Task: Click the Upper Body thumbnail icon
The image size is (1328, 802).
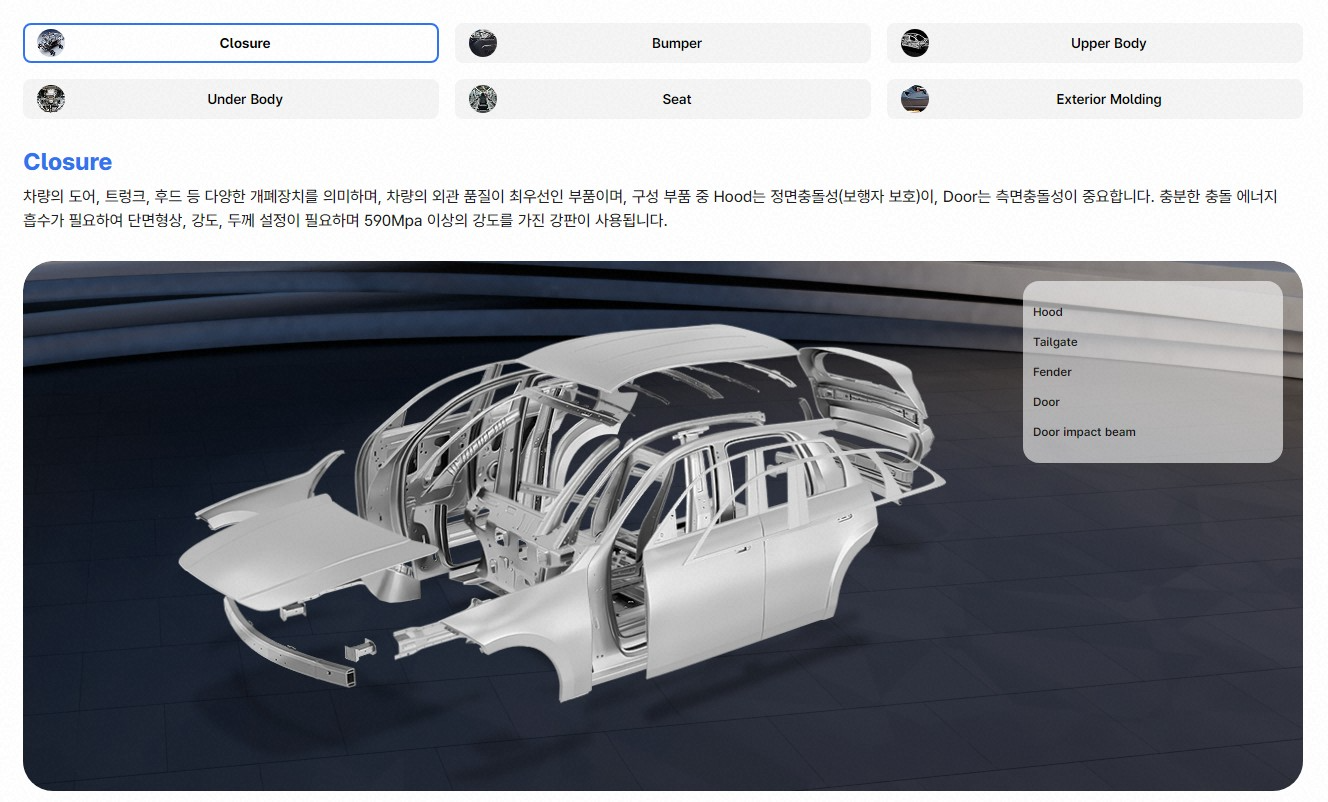Action: pos(914,43)
